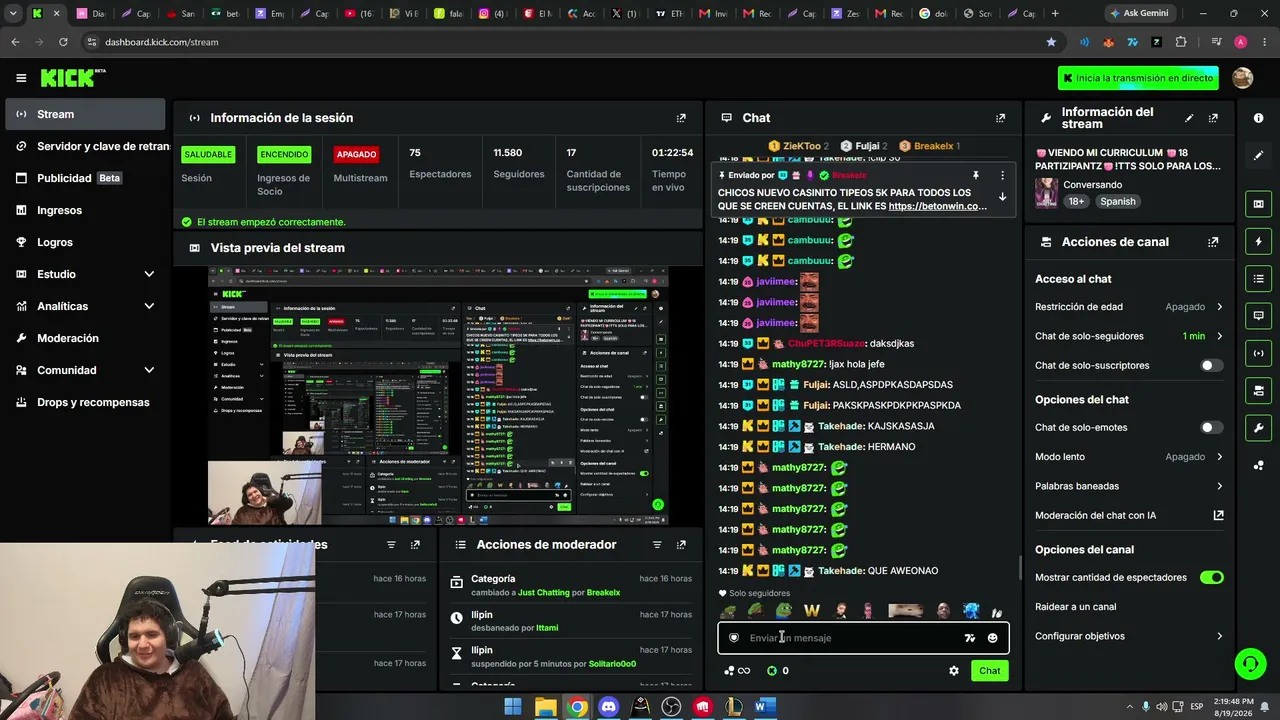1280x720 pixels.
Task: Disable Mostrar cantidad de espectadores
Action: coord(1211,578)
